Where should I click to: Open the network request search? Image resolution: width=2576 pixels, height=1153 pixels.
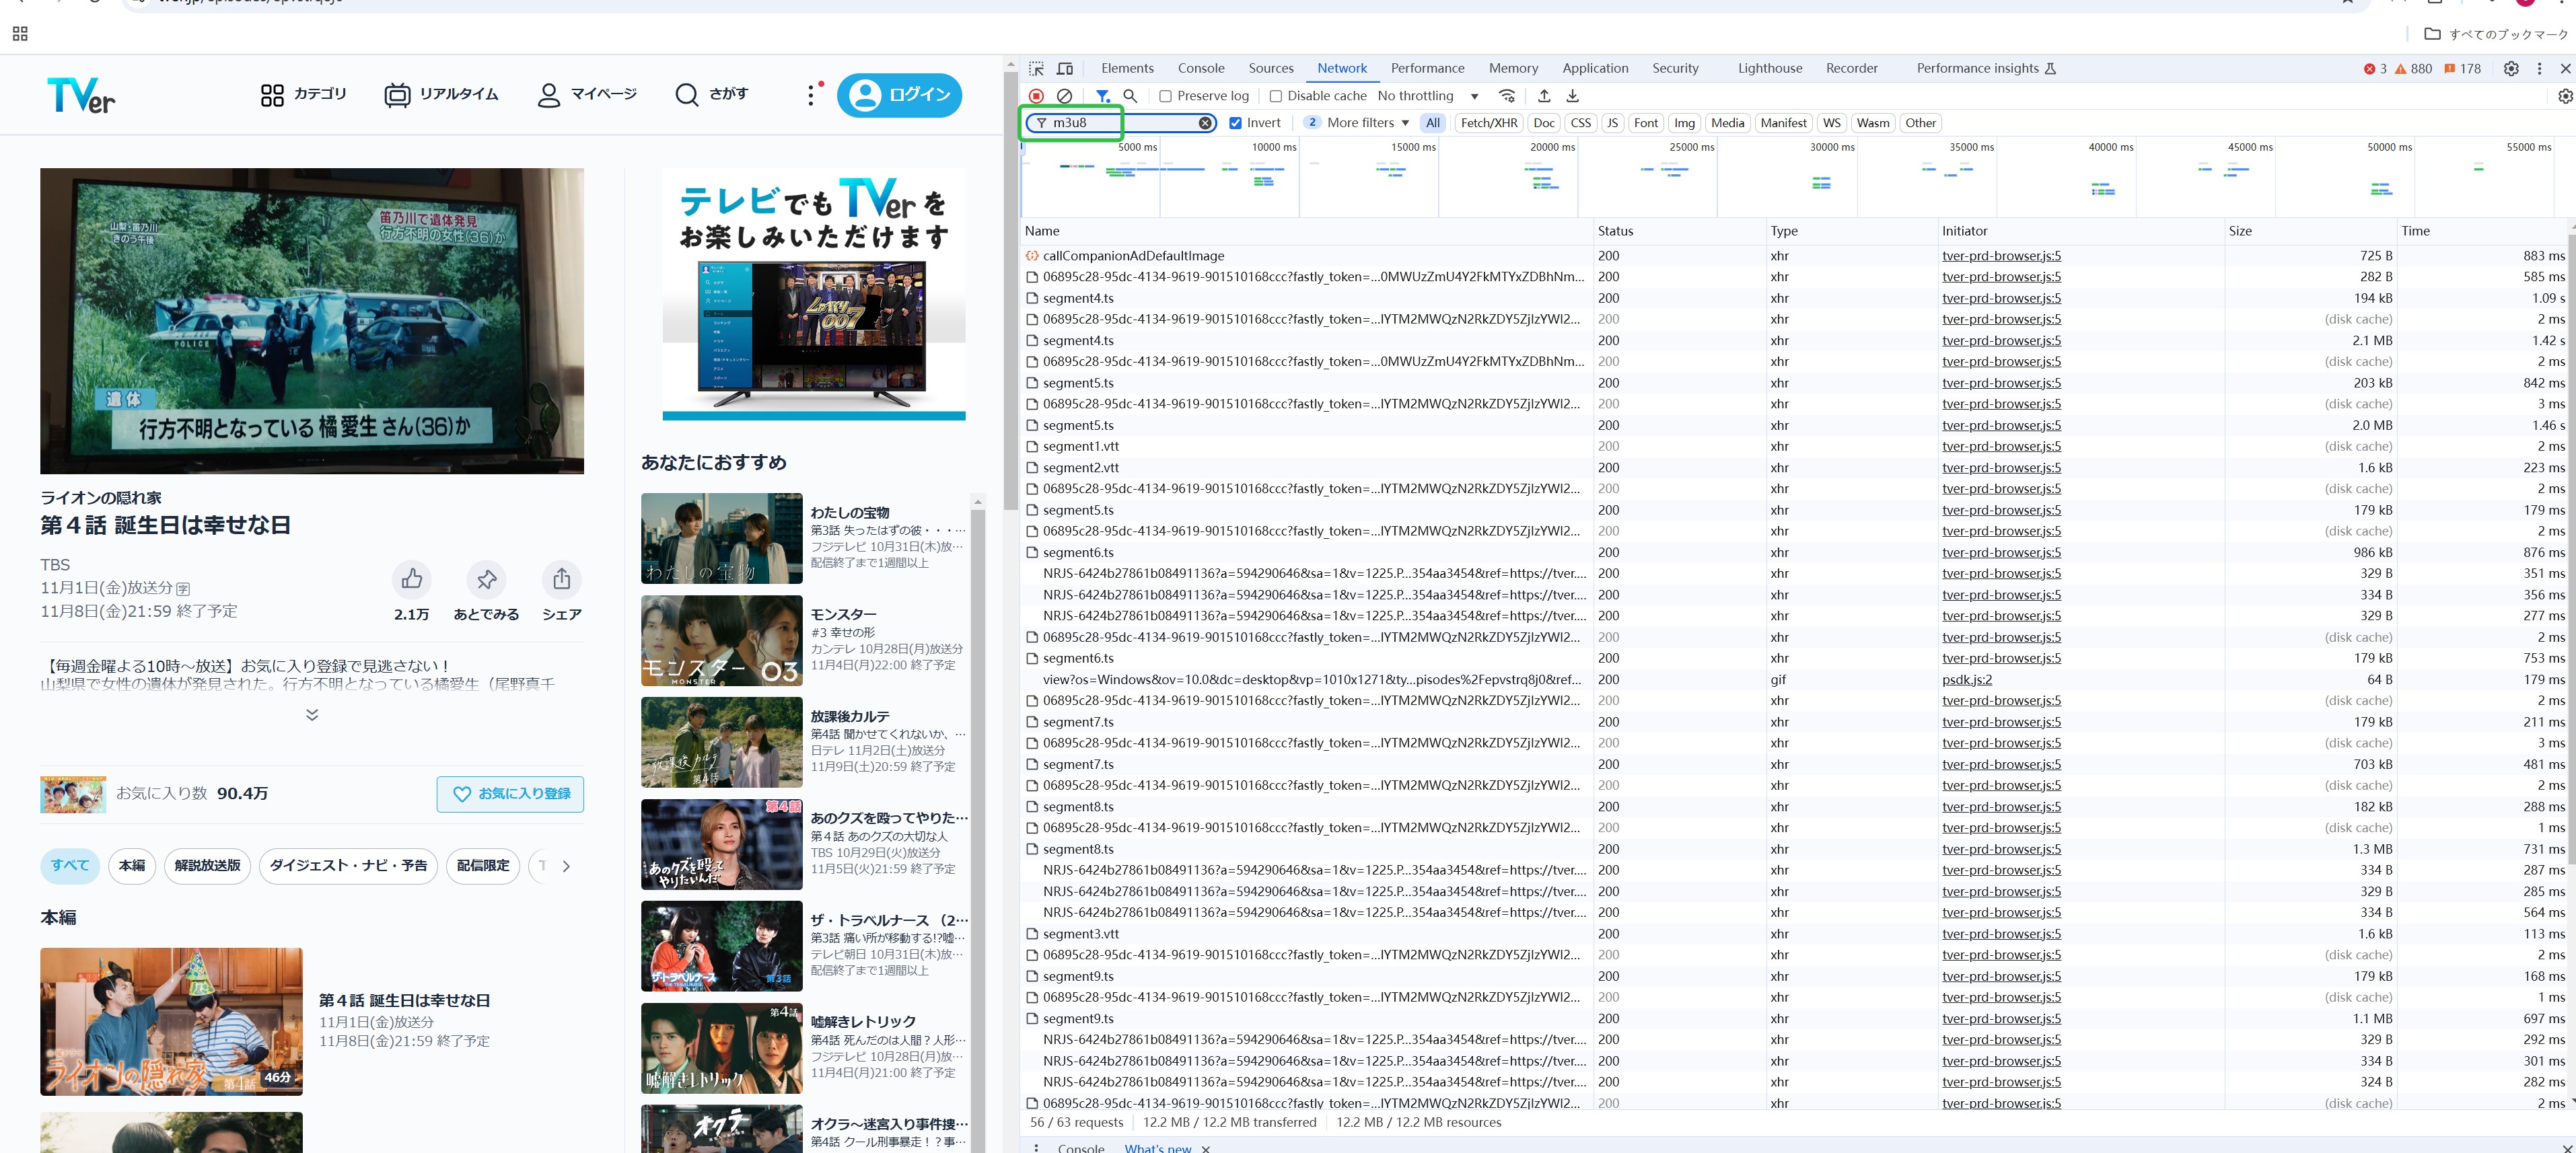click(x=1130, y=96)
